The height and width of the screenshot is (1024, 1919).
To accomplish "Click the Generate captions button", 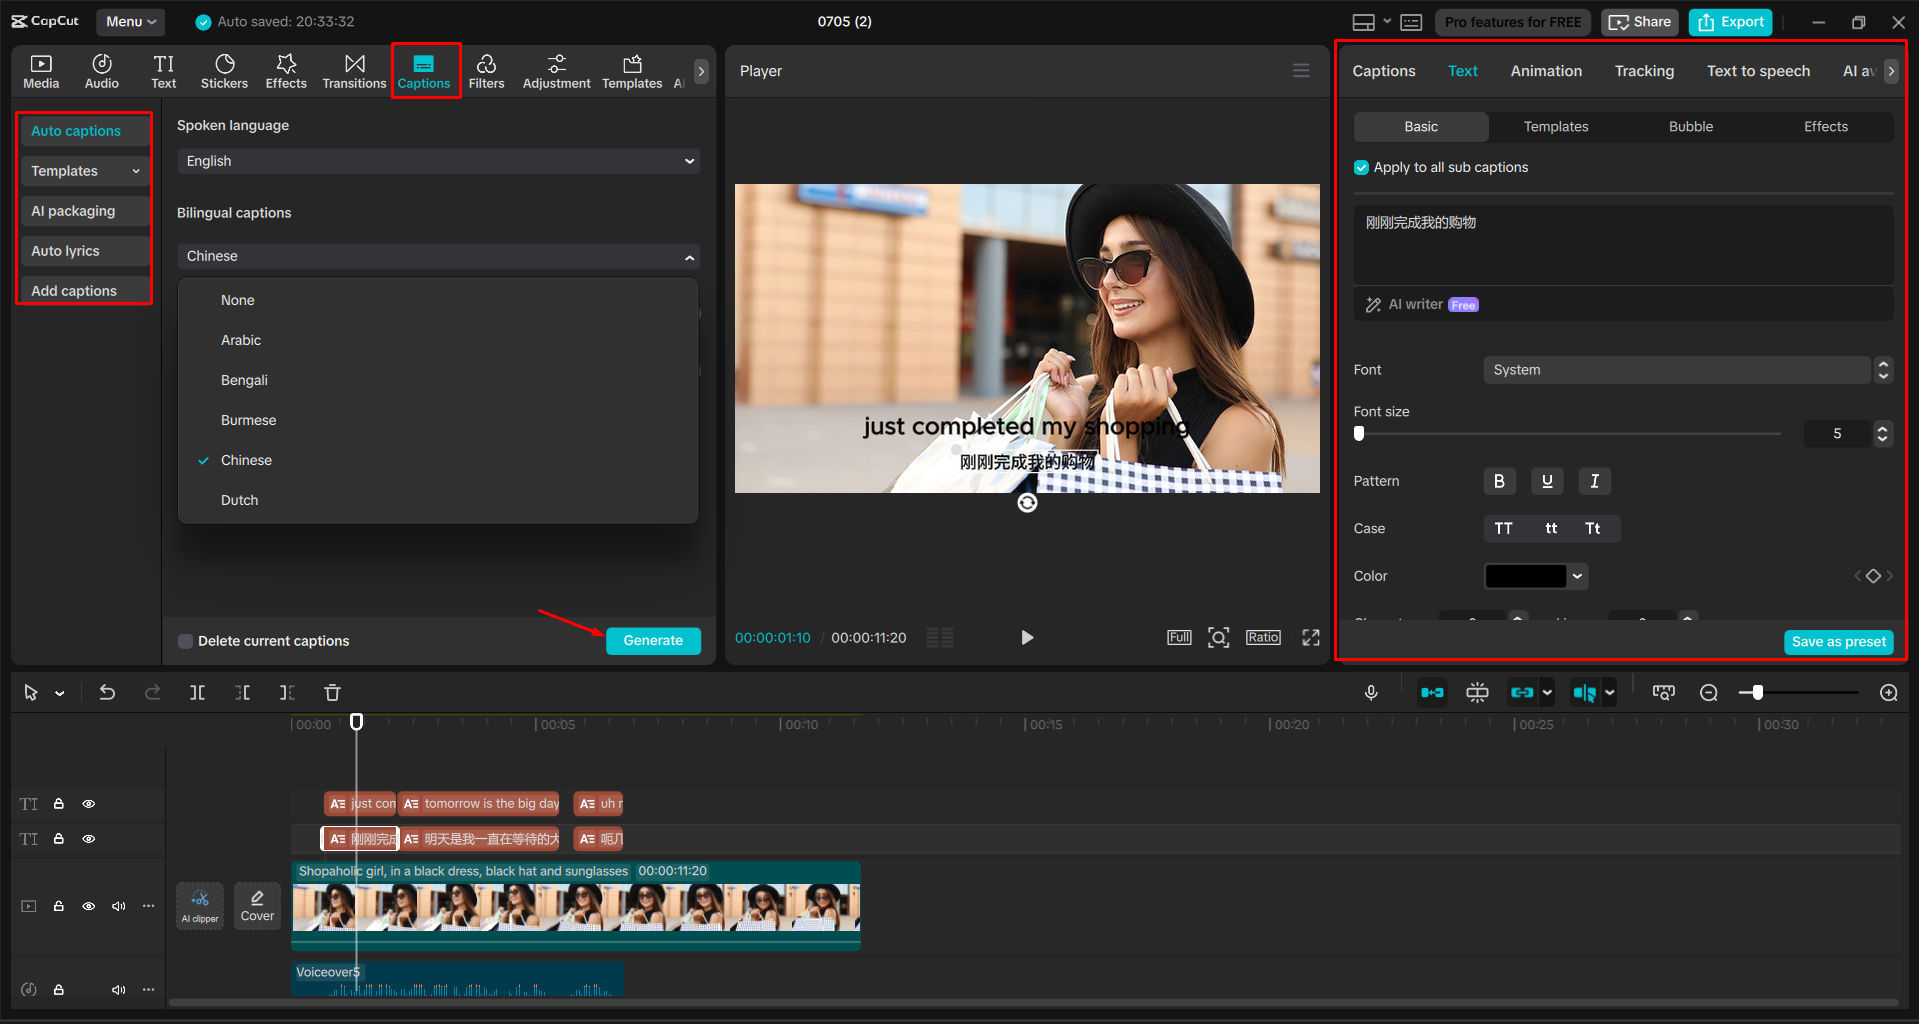I will point(653,640).
